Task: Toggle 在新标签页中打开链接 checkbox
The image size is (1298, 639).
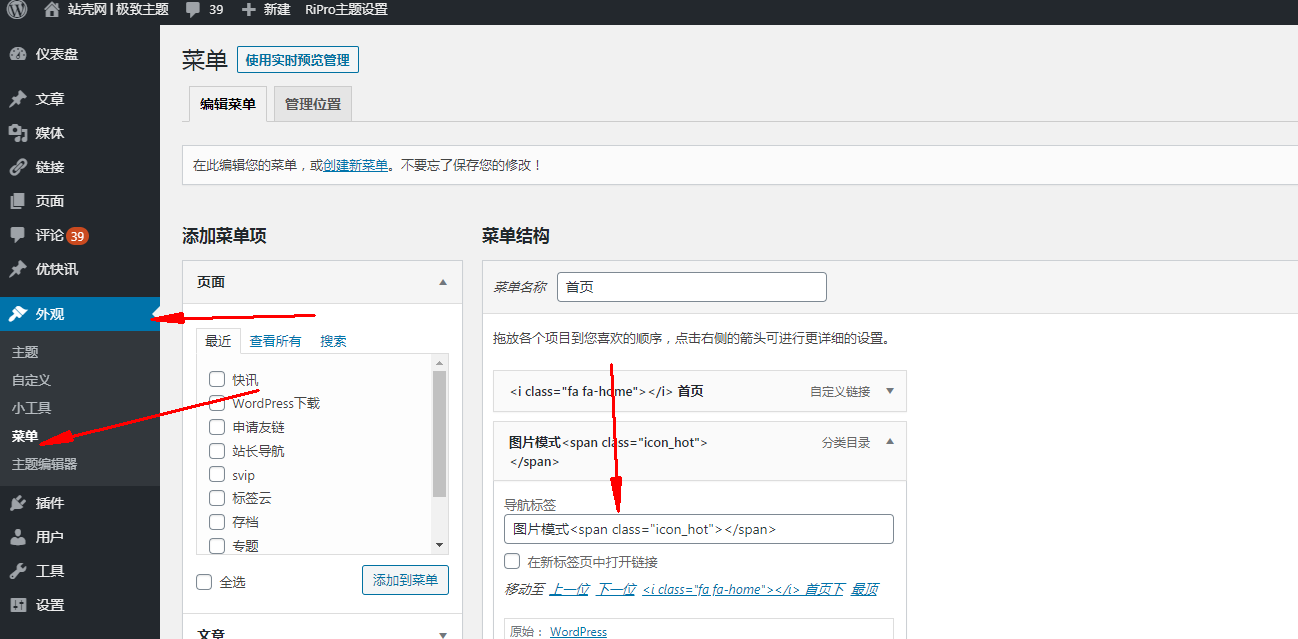Action: pyautogui.click(x=512, y=562)
